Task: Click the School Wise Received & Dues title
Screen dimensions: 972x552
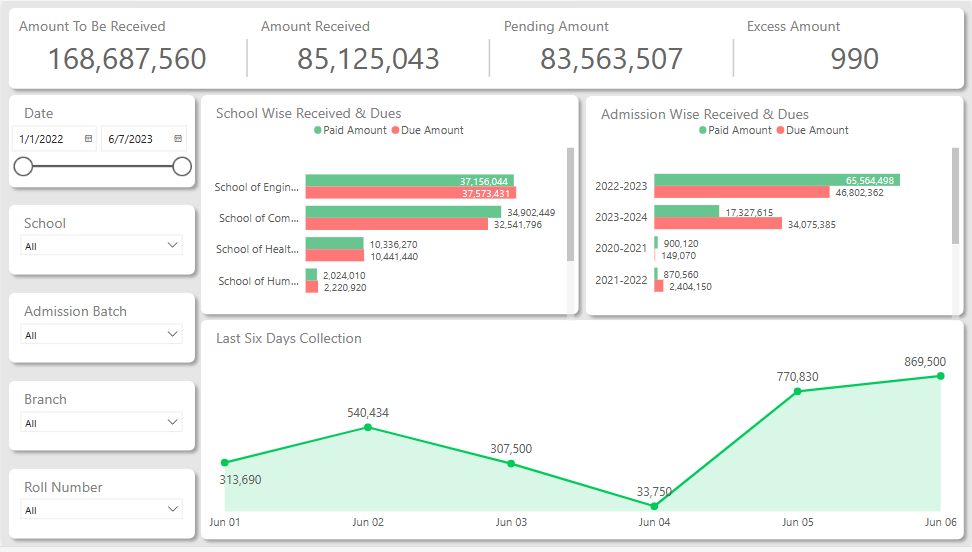Action: point(308,114)
